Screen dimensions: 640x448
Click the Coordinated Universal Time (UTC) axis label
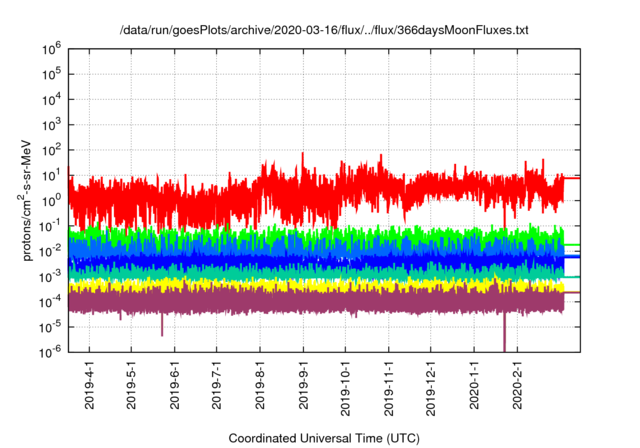pyautogui.click(x=325, y=438)
